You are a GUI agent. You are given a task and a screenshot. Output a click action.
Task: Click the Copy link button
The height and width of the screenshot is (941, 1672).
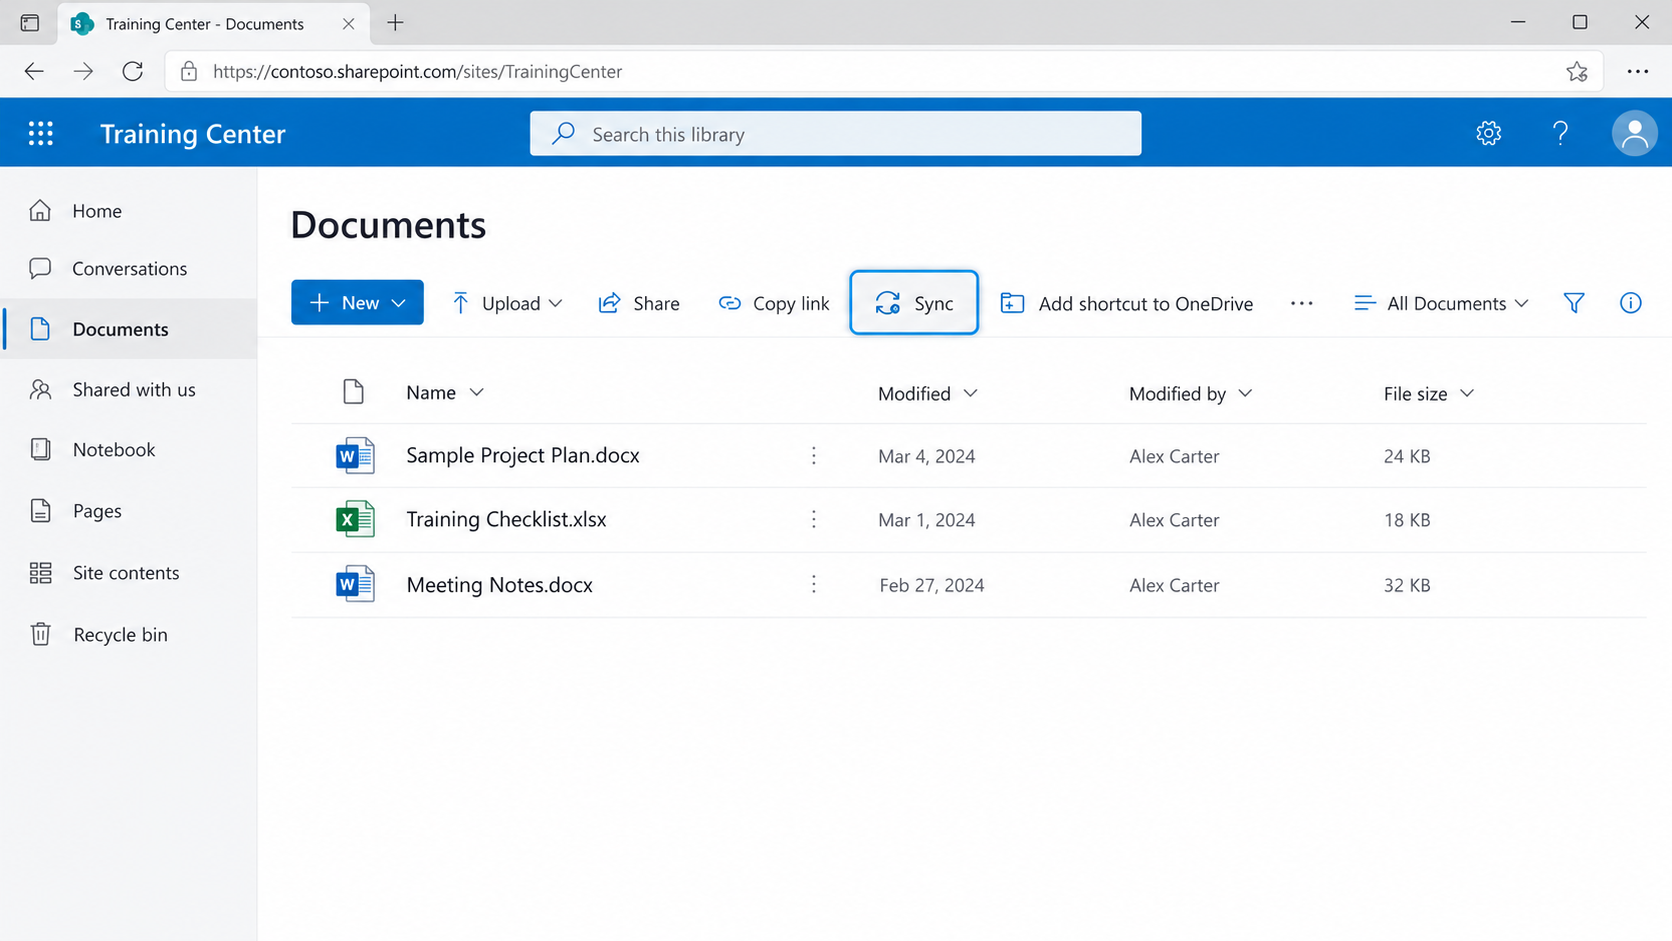(774, 303)
